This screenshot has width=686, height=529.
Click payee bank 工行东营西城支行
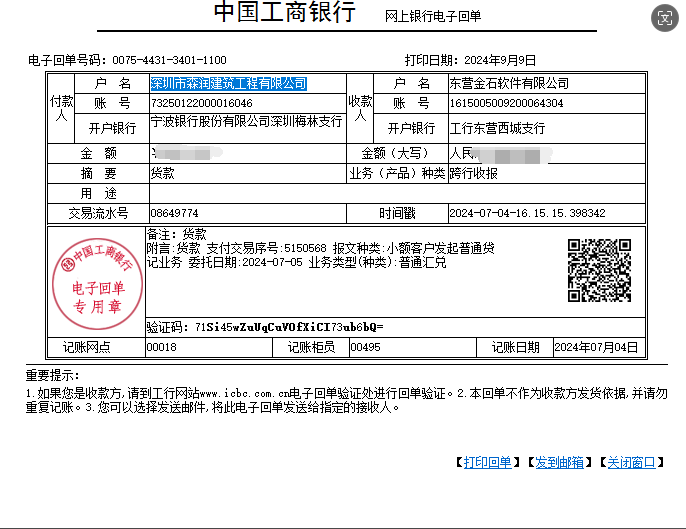(x=497, y=128)
